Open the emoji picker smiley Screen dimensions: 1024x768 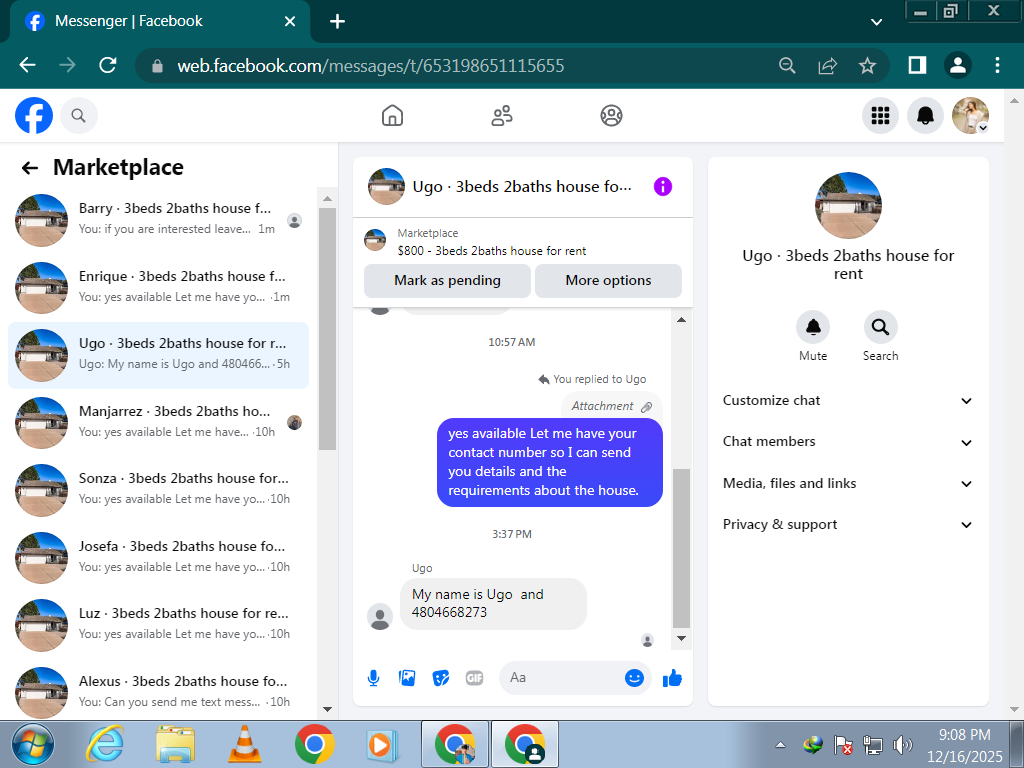634,678
